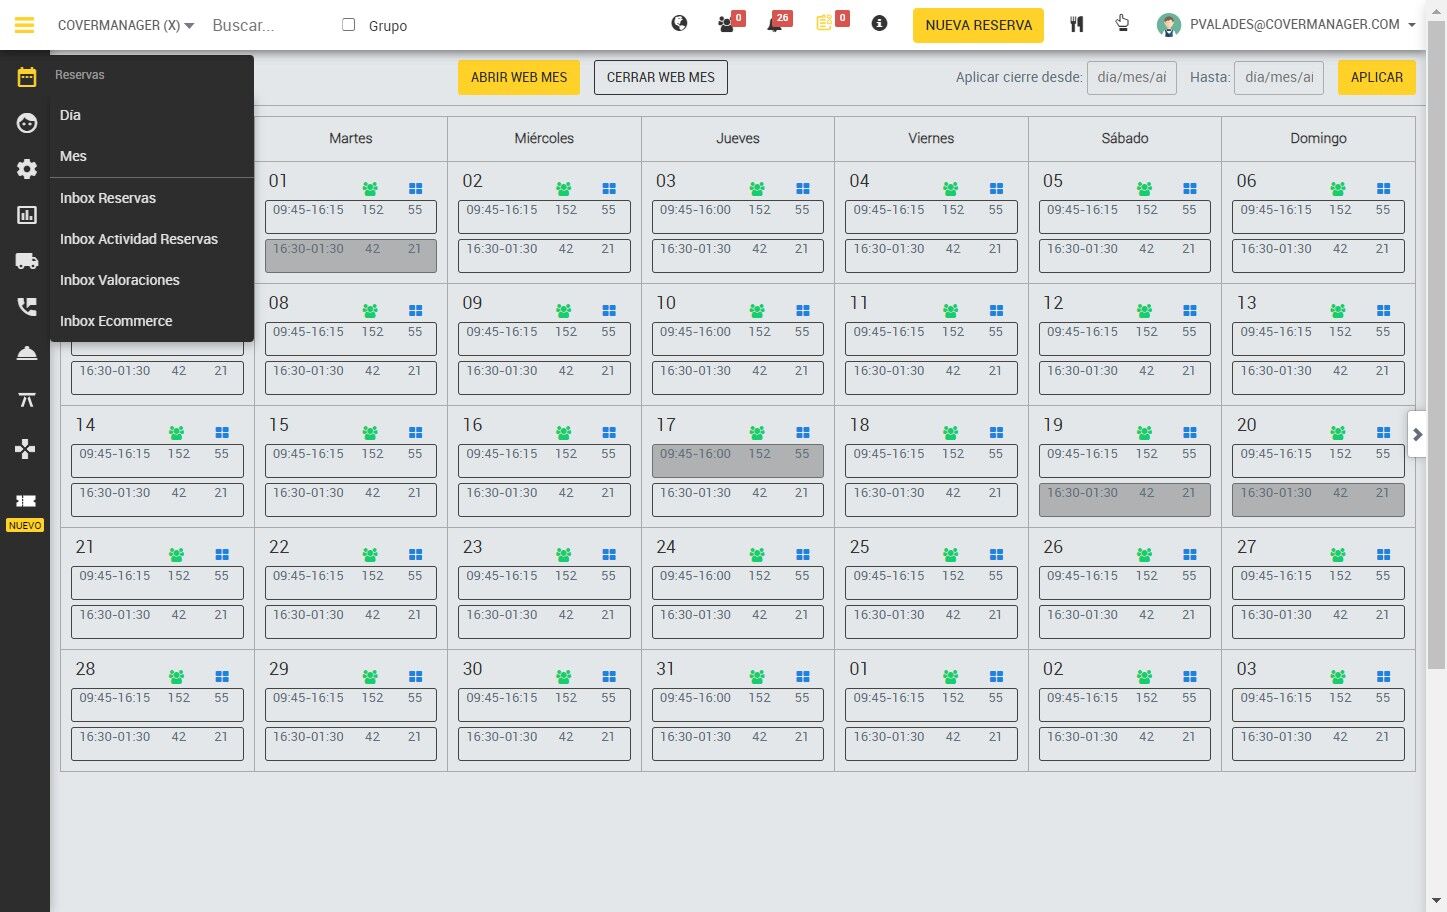Click the Sábado column header
This screenshot has height=912, width=1447.
point(1125,139)
